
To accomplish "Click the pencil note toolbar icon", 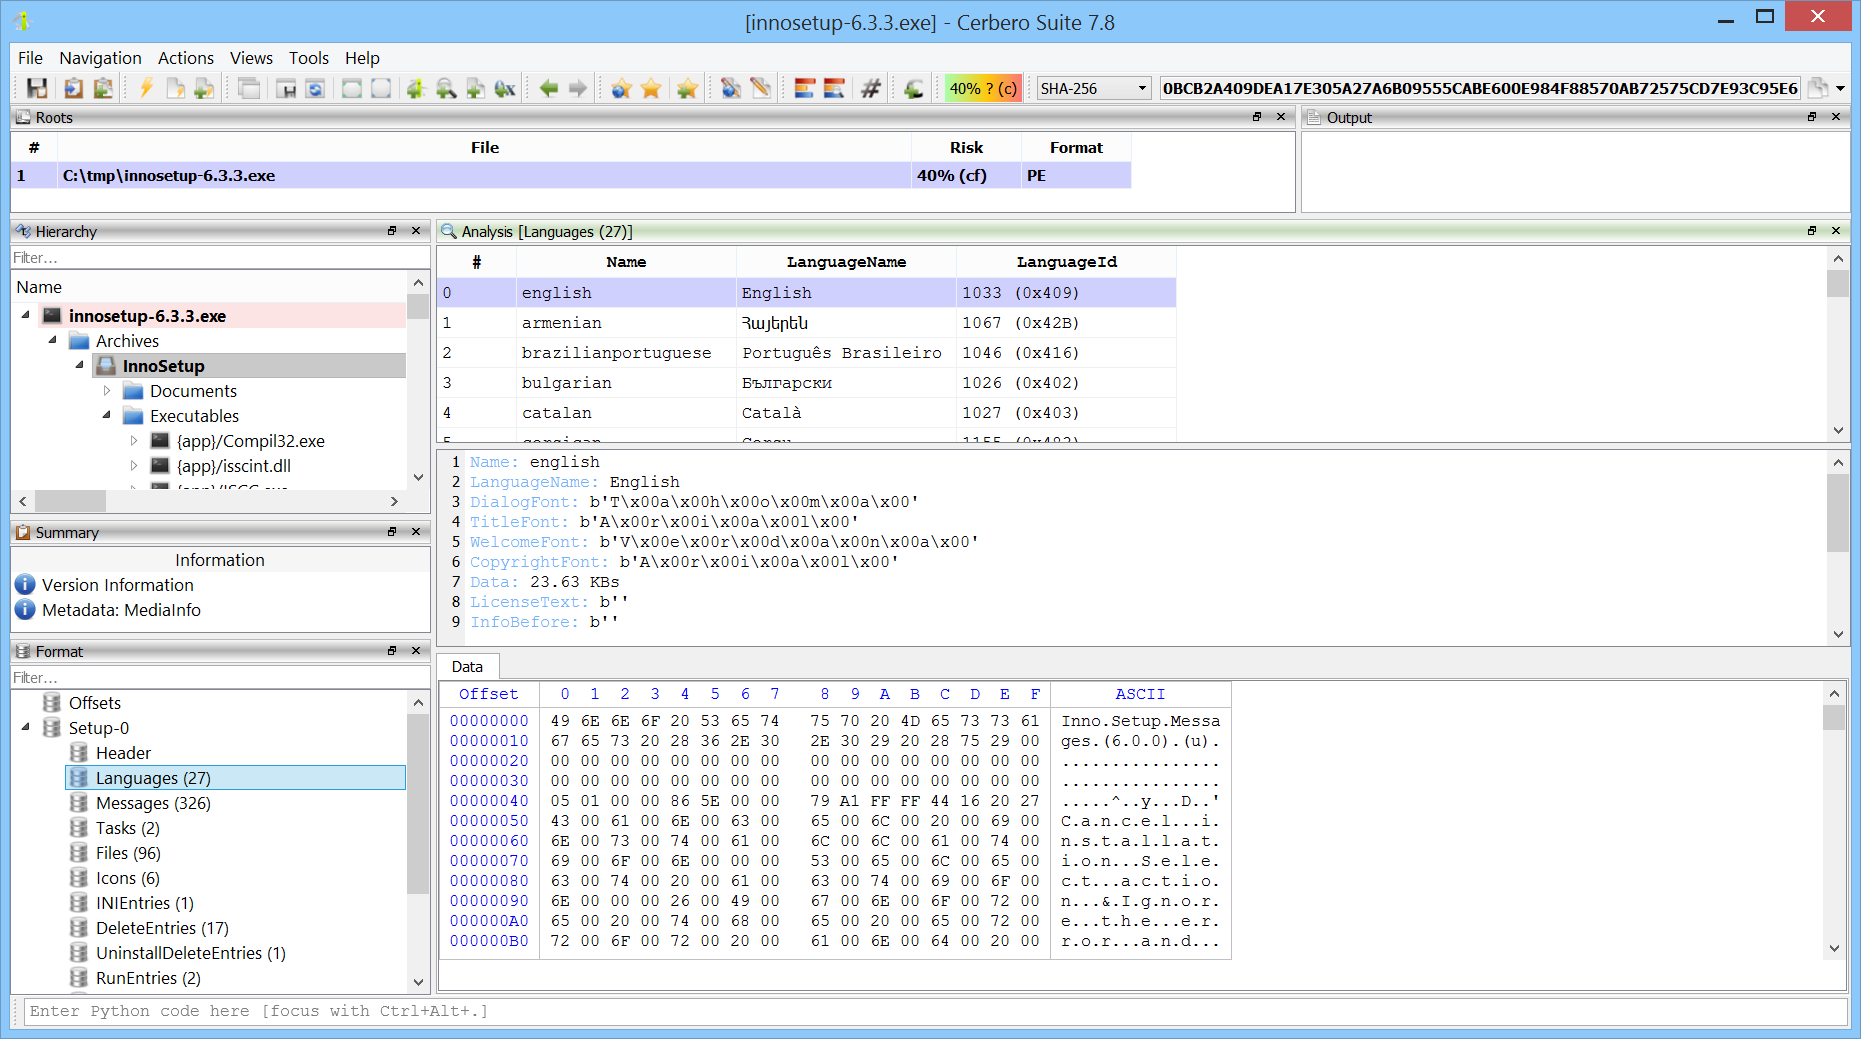I will click(760, 88).
